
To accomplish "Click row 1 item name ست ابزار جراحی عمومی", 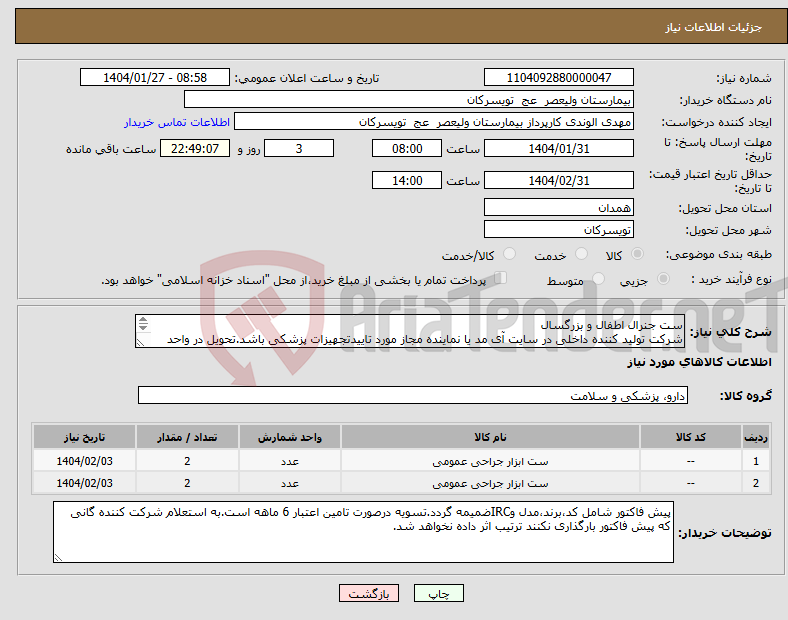I will point(490,461).
